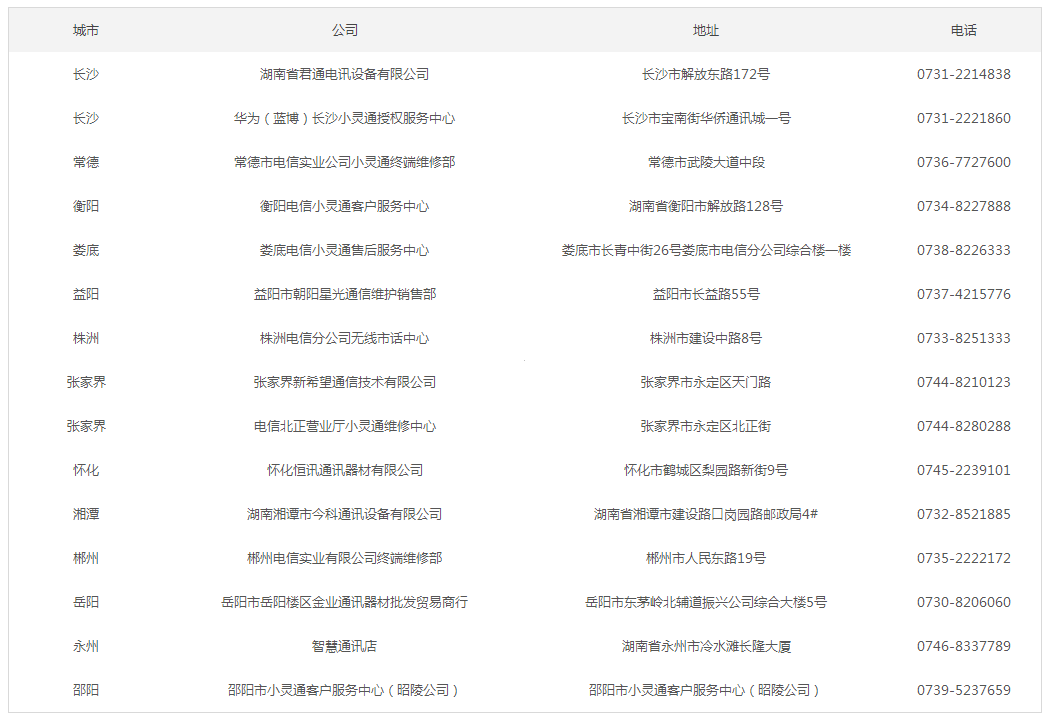Click the 公司 column header
This screenshot has width=1053, height=721.
pyautogui.click(x=345, y=30)
